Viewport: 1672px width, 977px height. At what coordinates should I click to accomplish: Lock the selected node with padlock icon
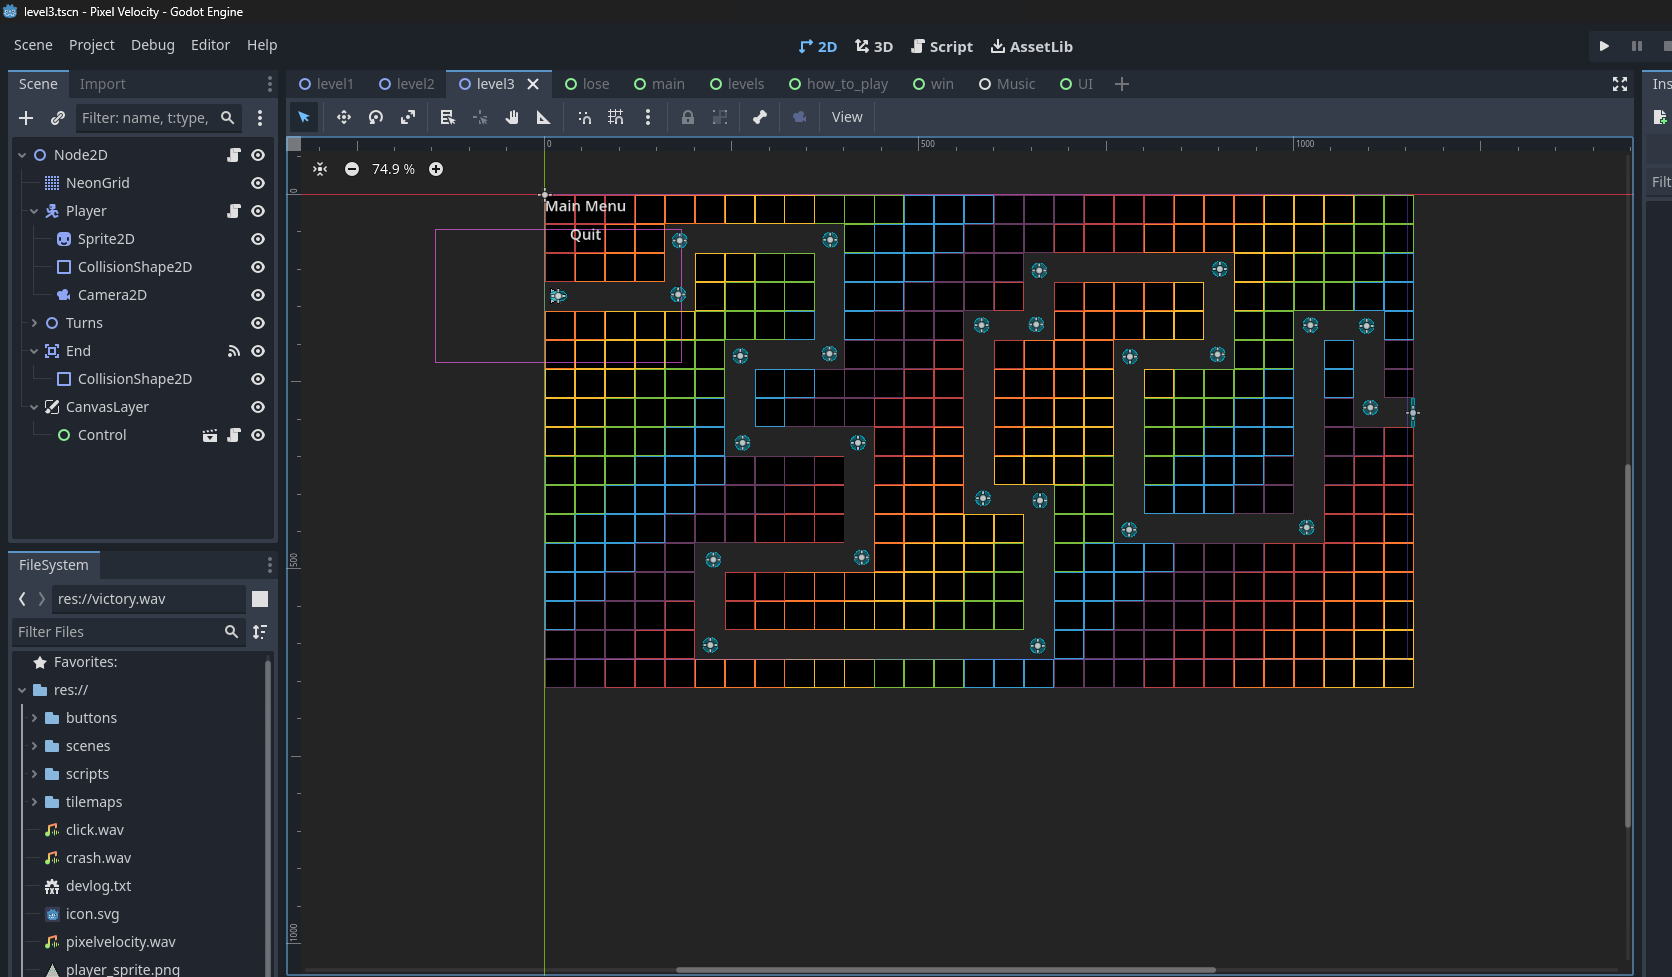[688, 117]
